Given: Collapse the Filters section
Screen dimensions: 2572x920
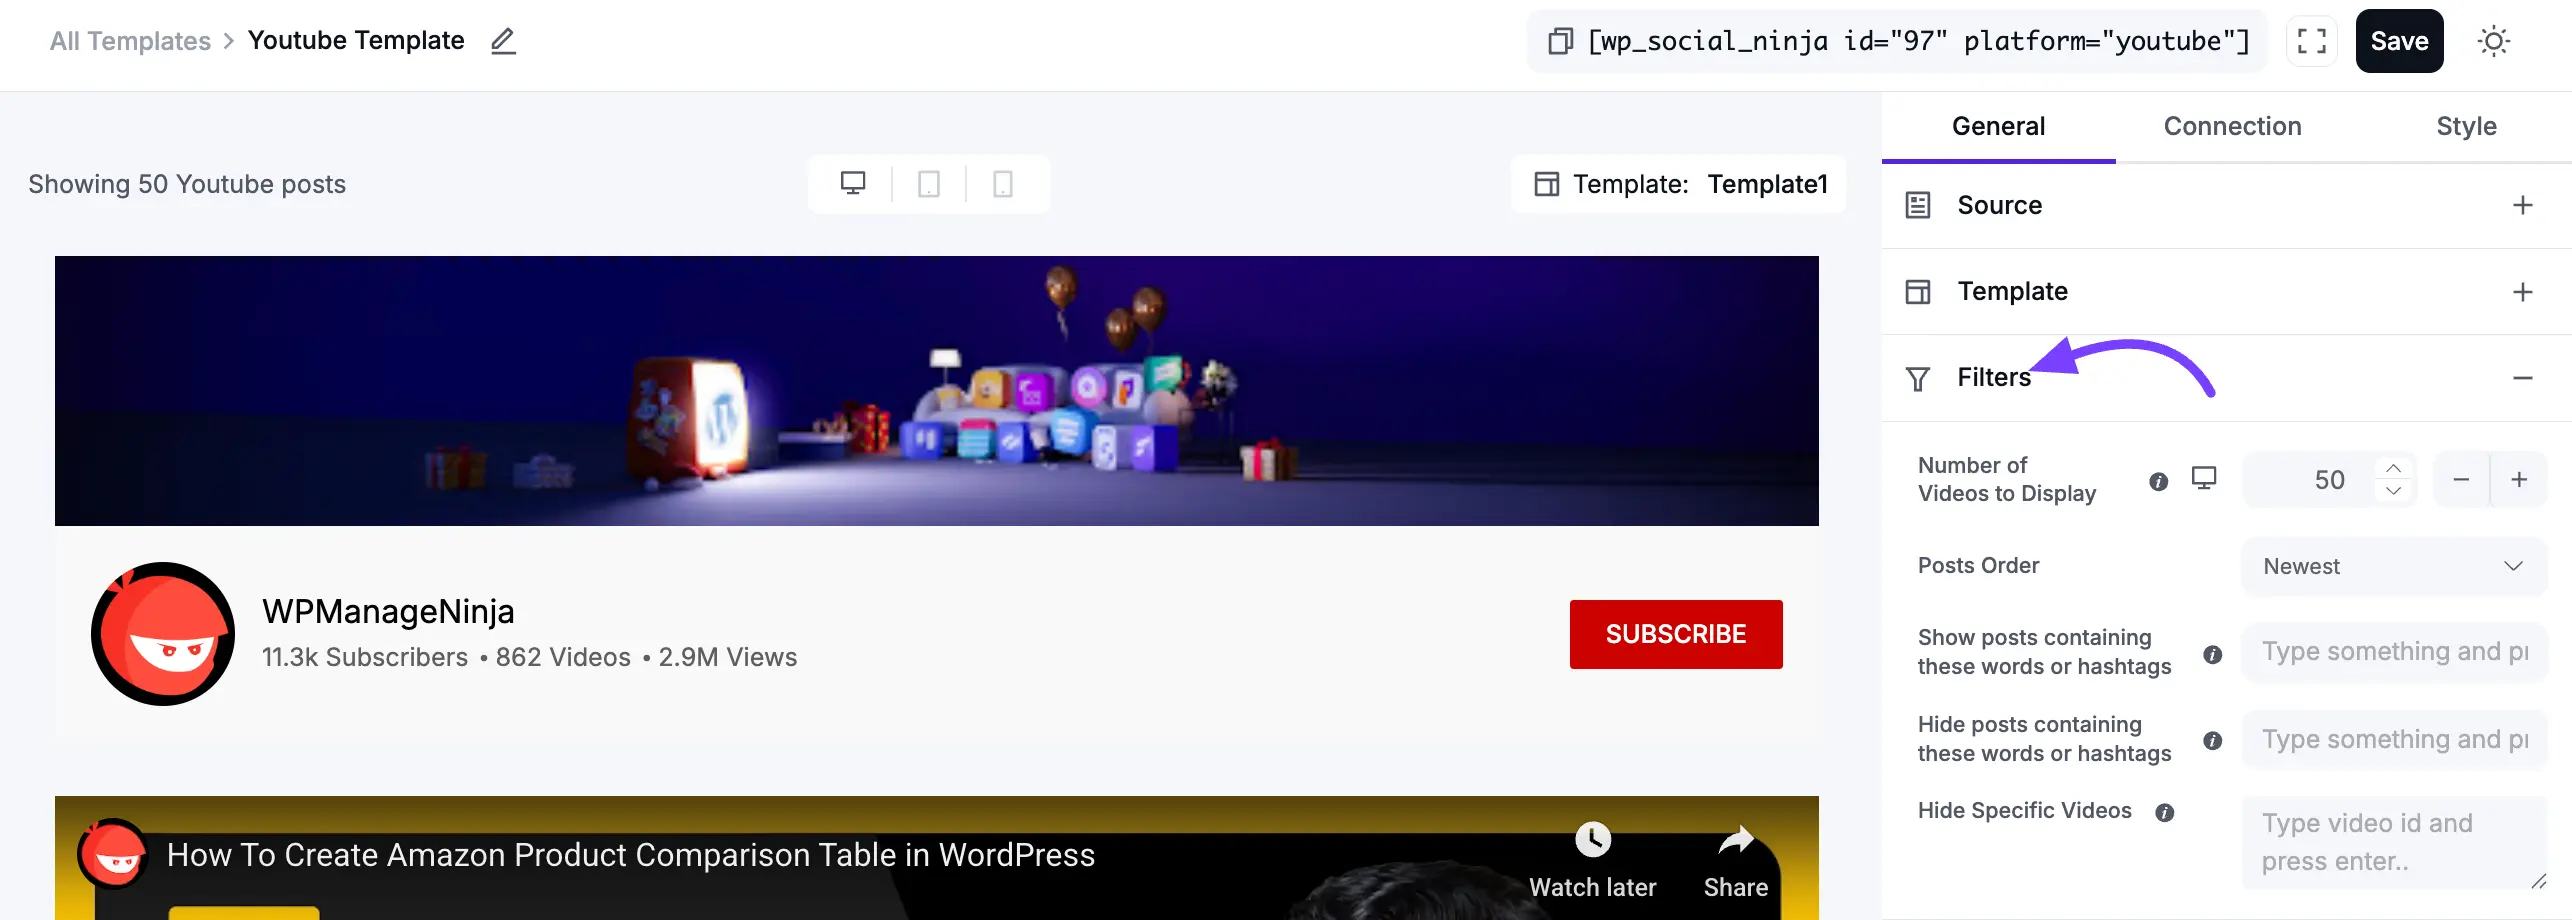Looking at the screenshot, I should pyautogui.click(x=2522, y=378).
